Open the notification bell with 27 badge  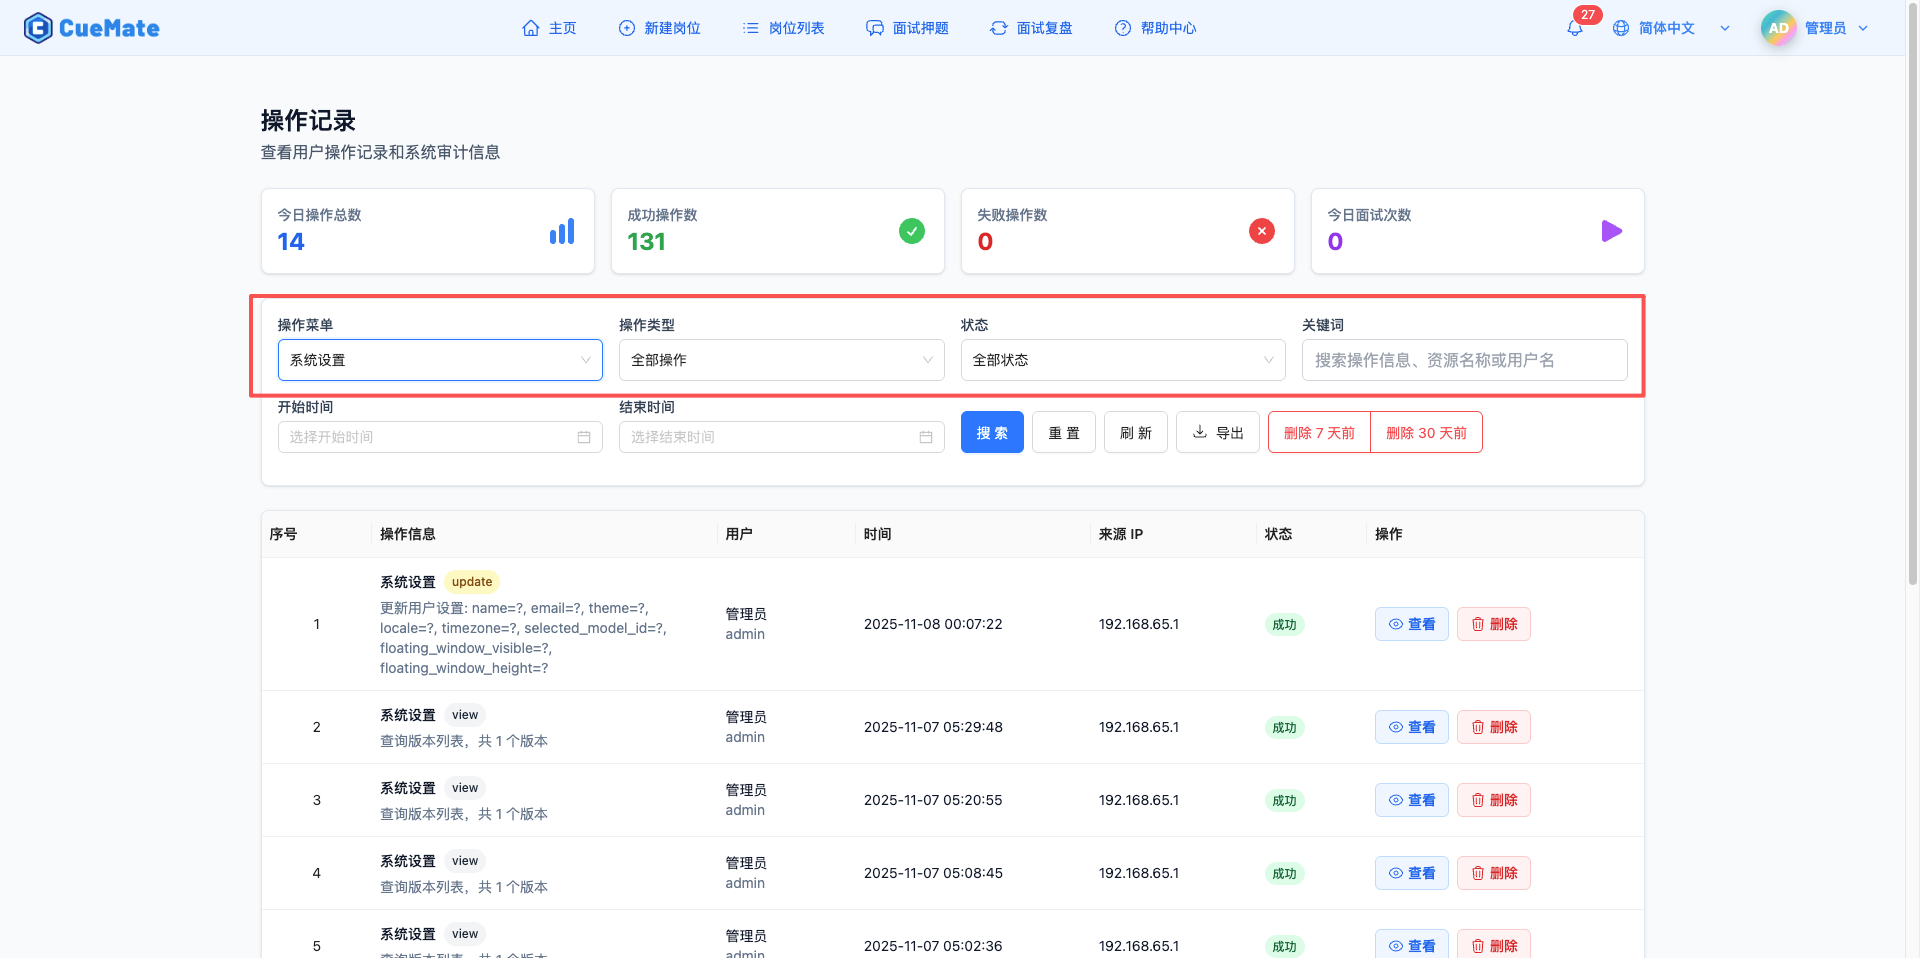[x=1575, y=28]
